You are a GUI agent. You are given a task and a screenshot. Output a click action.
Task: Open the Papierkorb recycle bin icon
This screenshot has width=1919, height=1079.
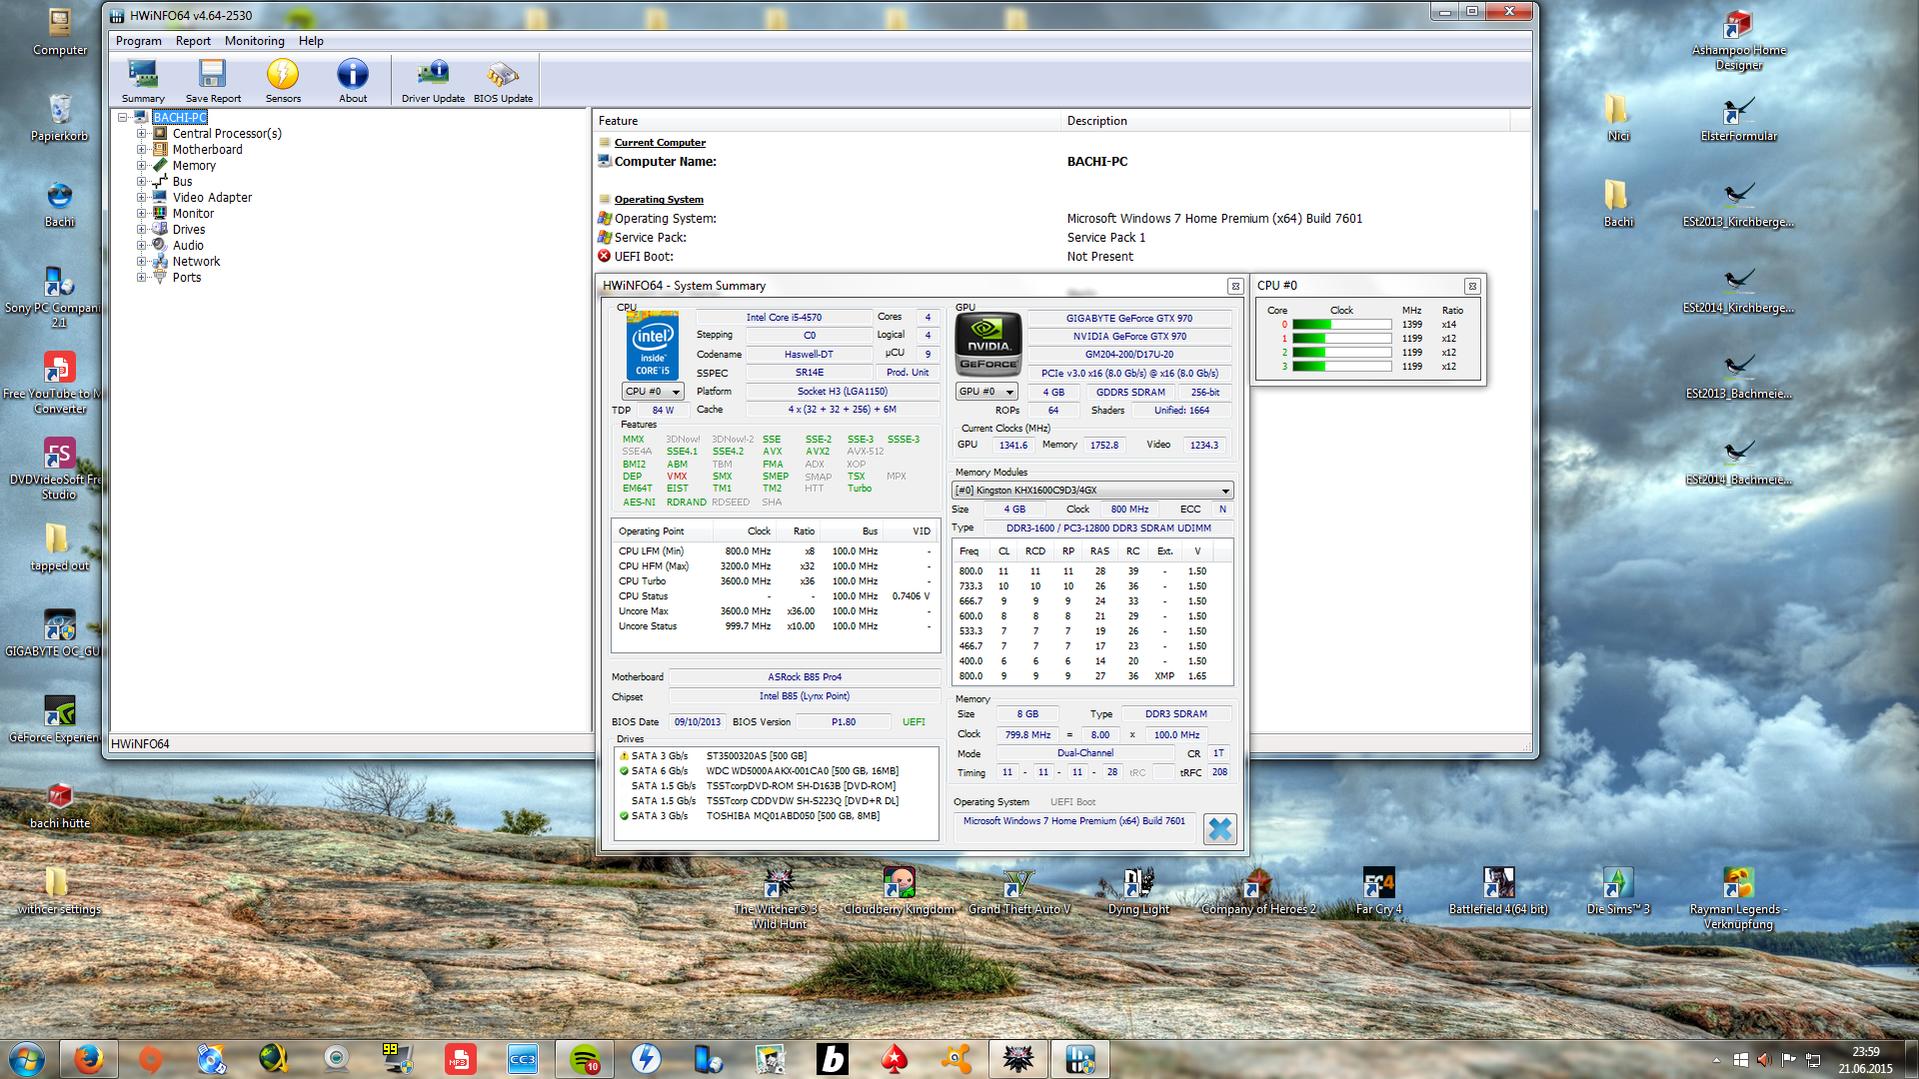(60, 118)
